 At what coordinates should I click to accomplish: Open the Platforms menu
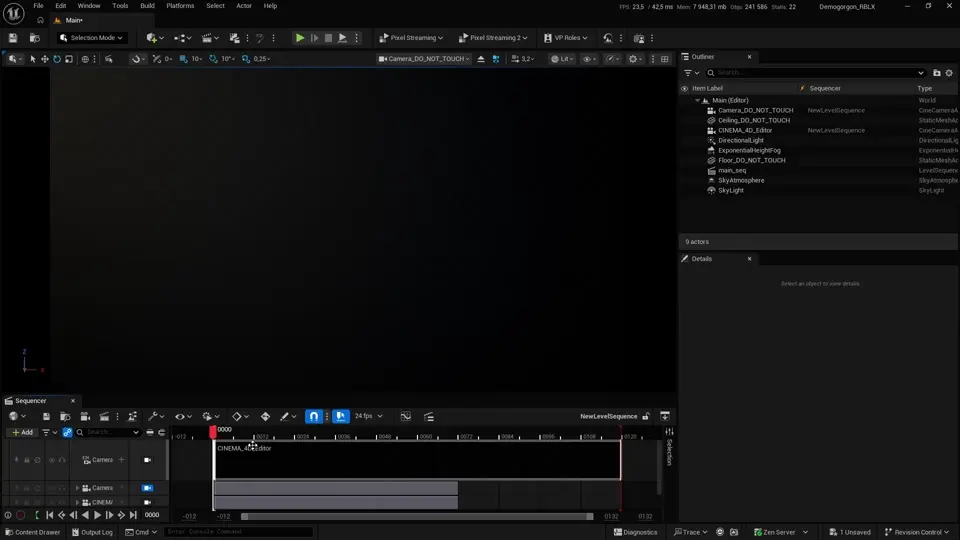coord(180,6)
